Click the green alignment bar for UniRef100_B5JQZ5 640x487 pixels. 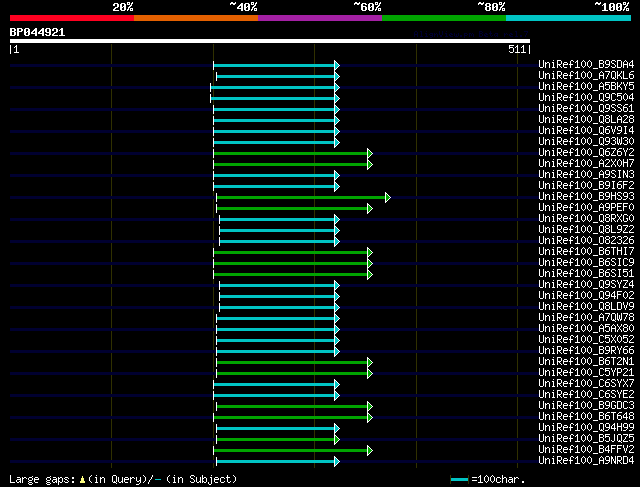pos(276,440)
